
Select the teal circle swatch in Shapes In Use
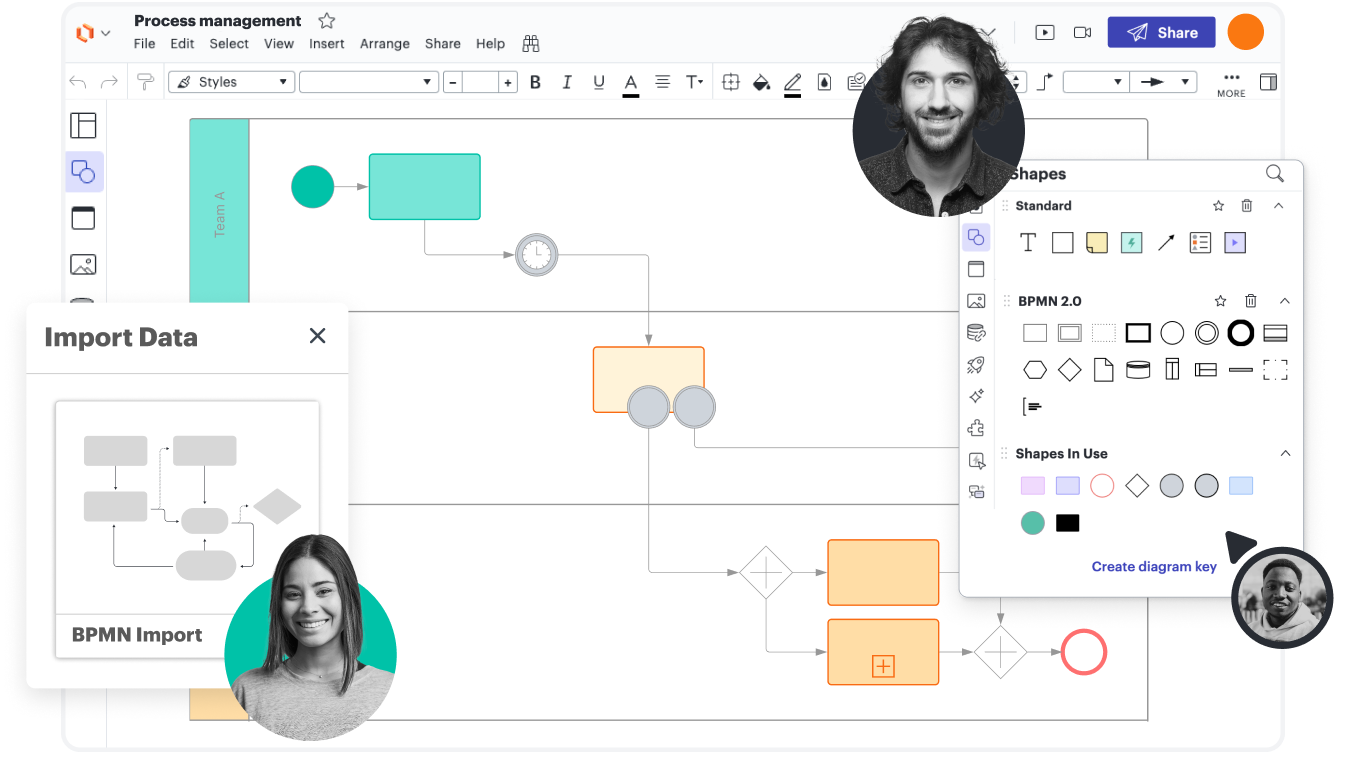[x=1032, y=523]
